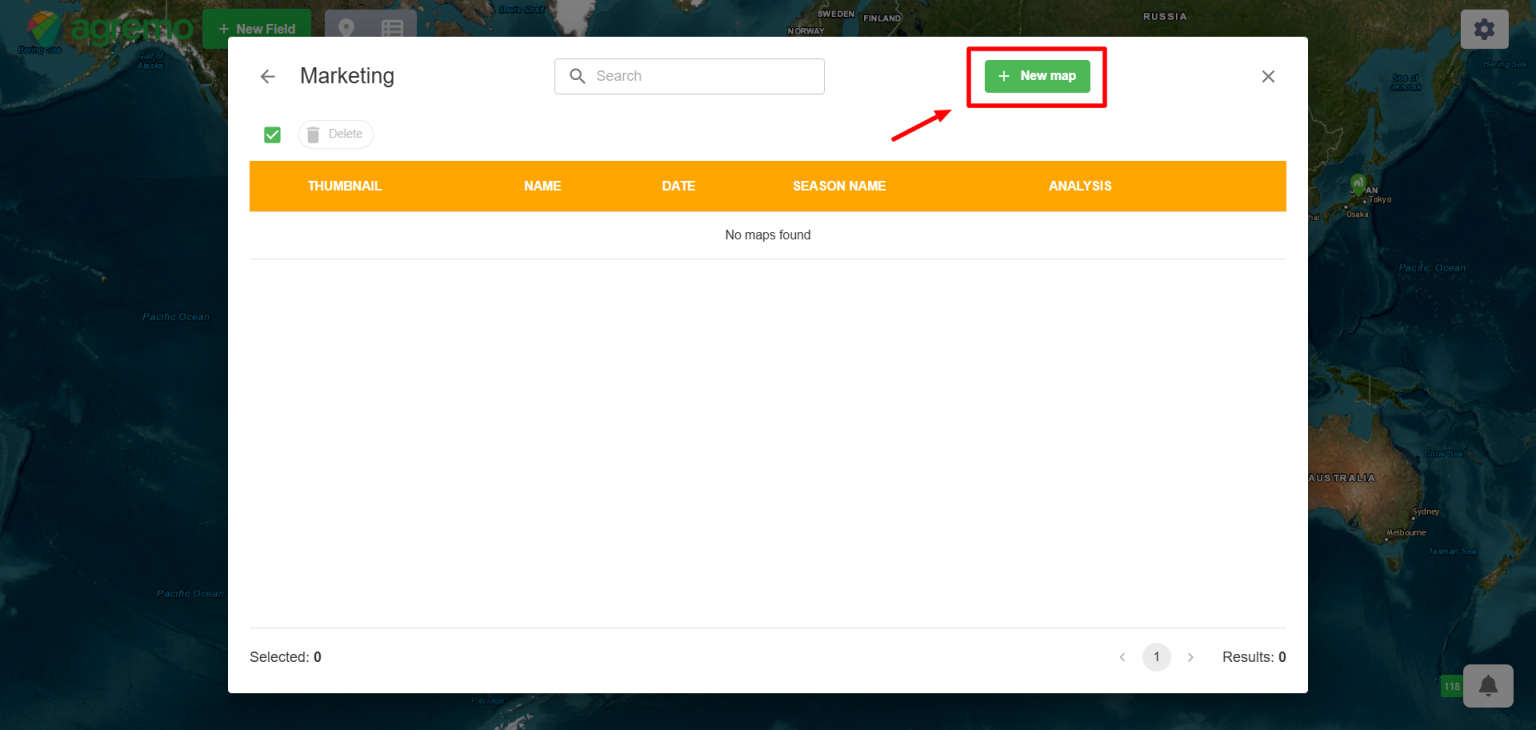This screenshot has height=730, width=1536.
Task: Click the previous page chevron in pagination
Action: tap(1122, 657)
